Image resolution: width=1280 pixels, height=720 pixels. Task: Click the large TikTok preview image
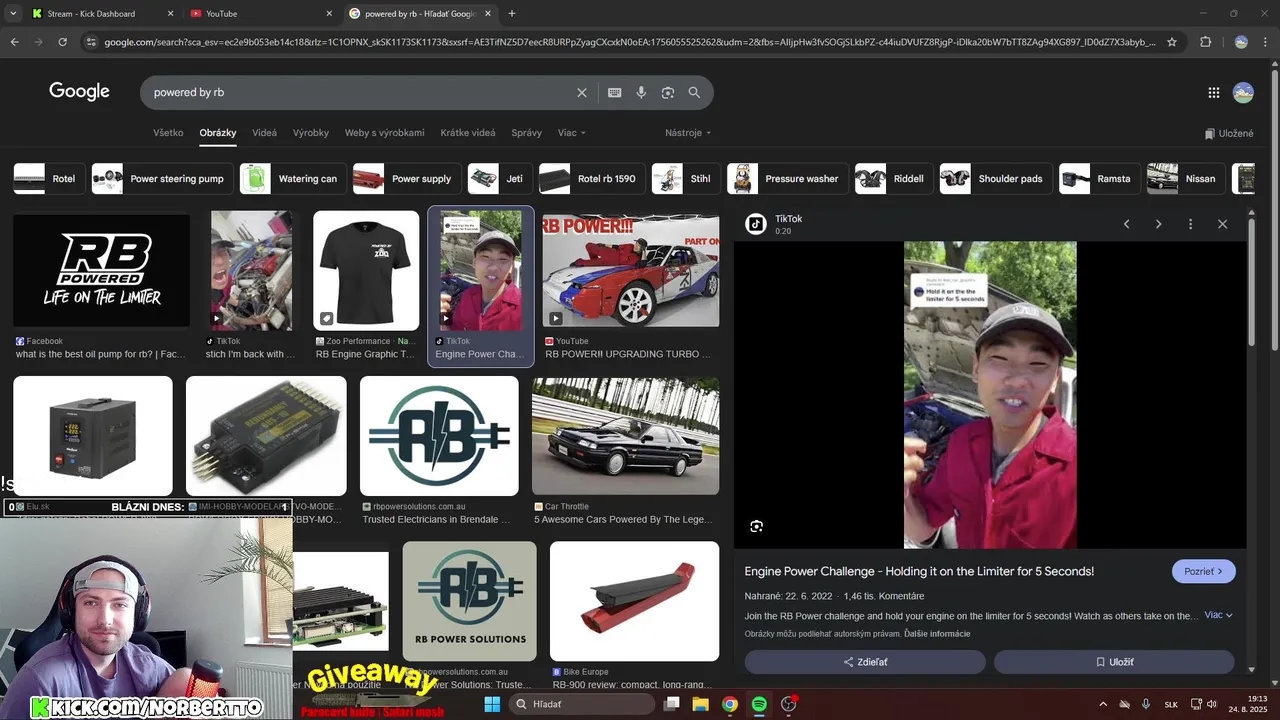pyautogui.click(x=990, y=395)
